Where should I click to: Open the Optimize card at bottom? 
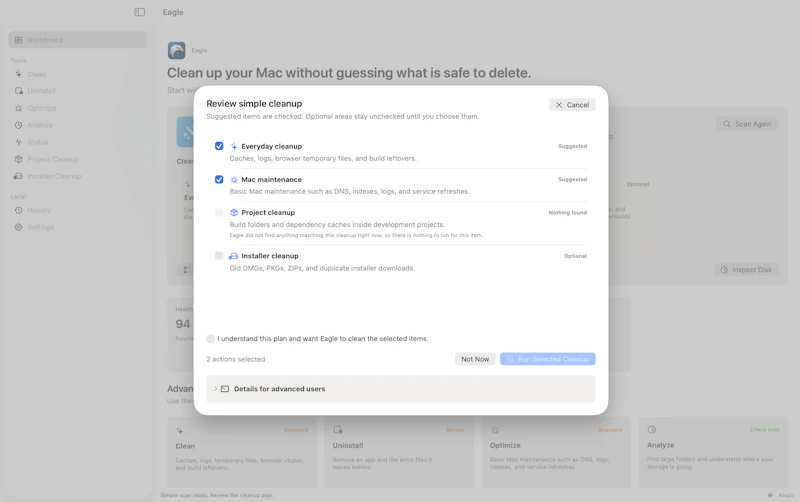click(556, 452)
